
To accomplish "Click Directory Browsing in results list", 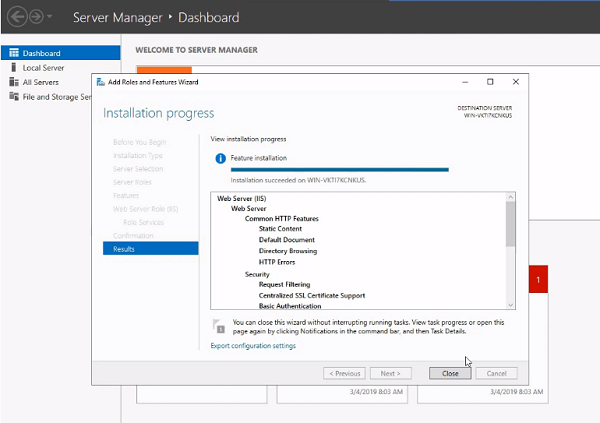I will (x=288, y=251).
